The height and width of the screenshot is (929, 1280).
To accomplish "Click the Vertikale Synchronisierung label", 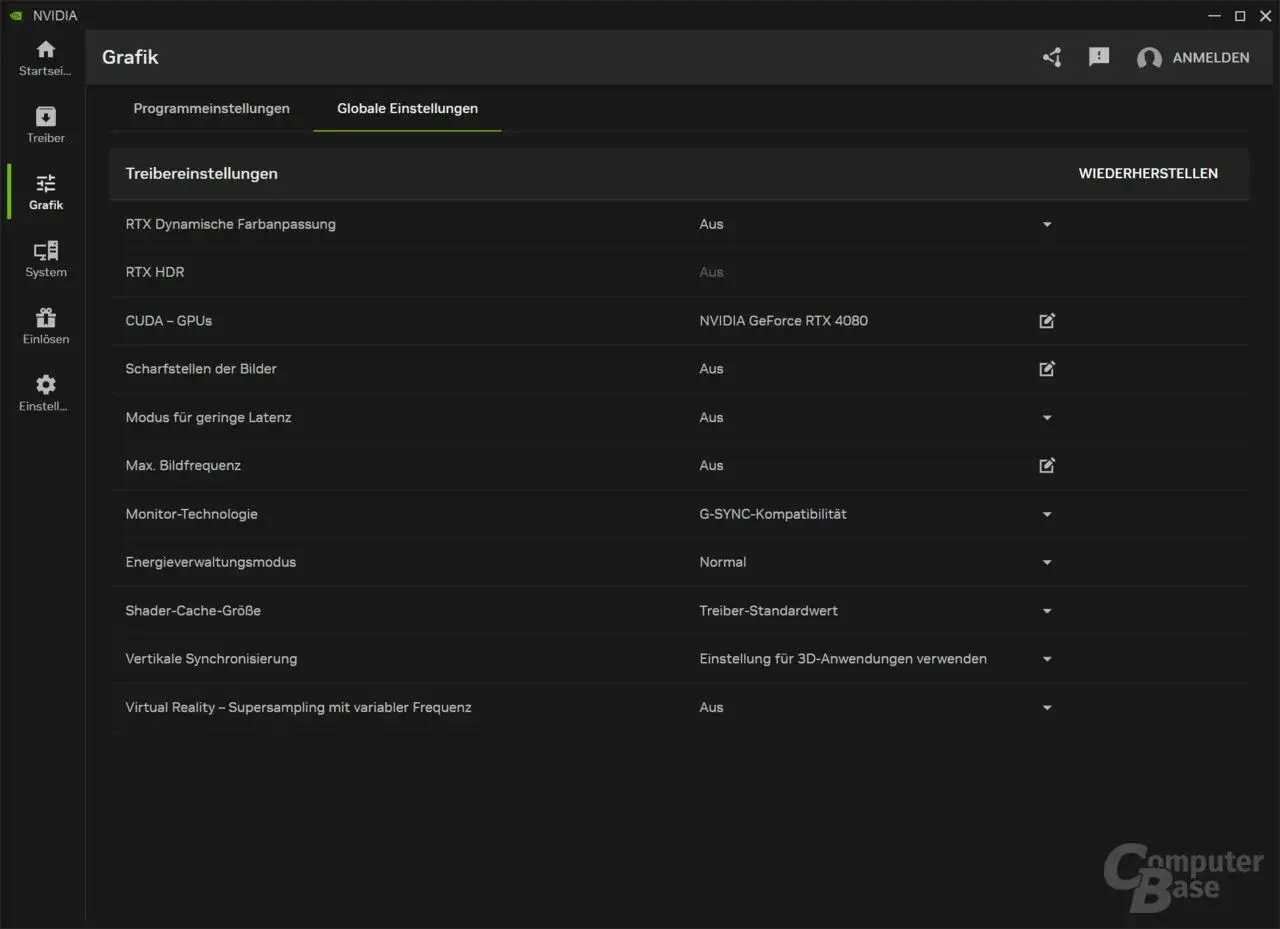I will pos(211,659).
